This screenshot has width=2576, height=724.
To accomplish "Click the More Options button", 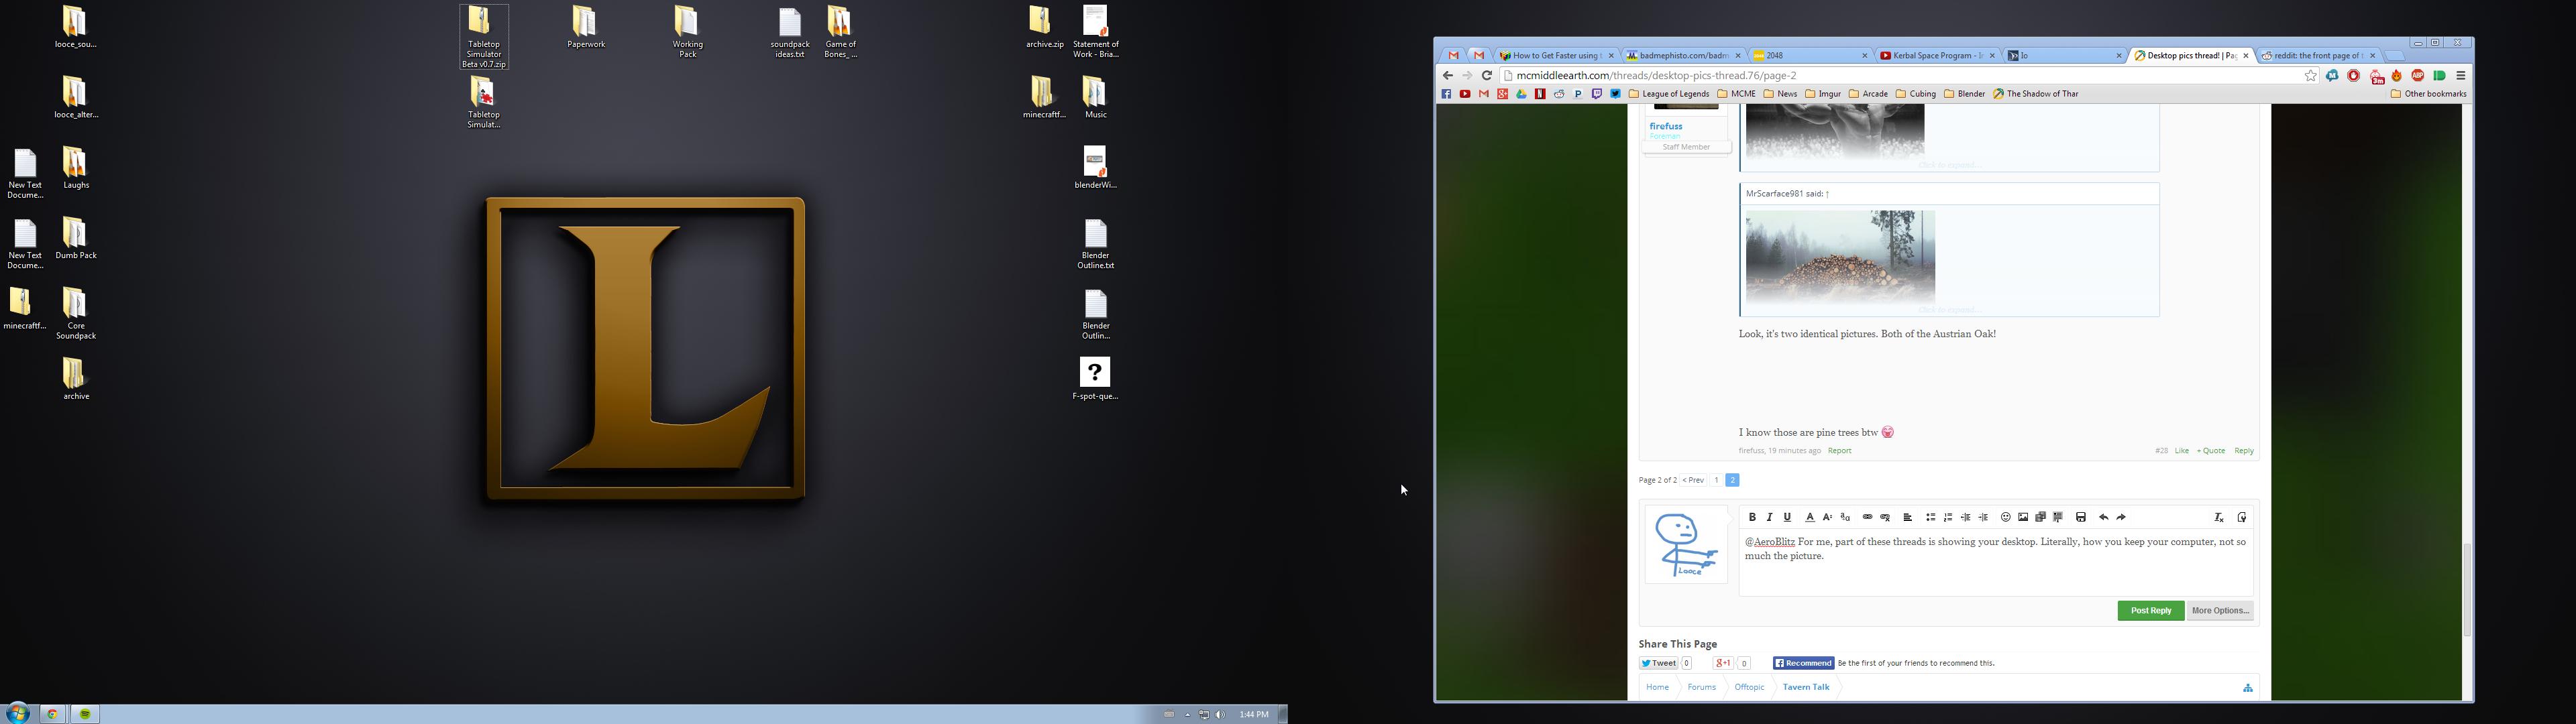I will click(x=2220, y=610).
